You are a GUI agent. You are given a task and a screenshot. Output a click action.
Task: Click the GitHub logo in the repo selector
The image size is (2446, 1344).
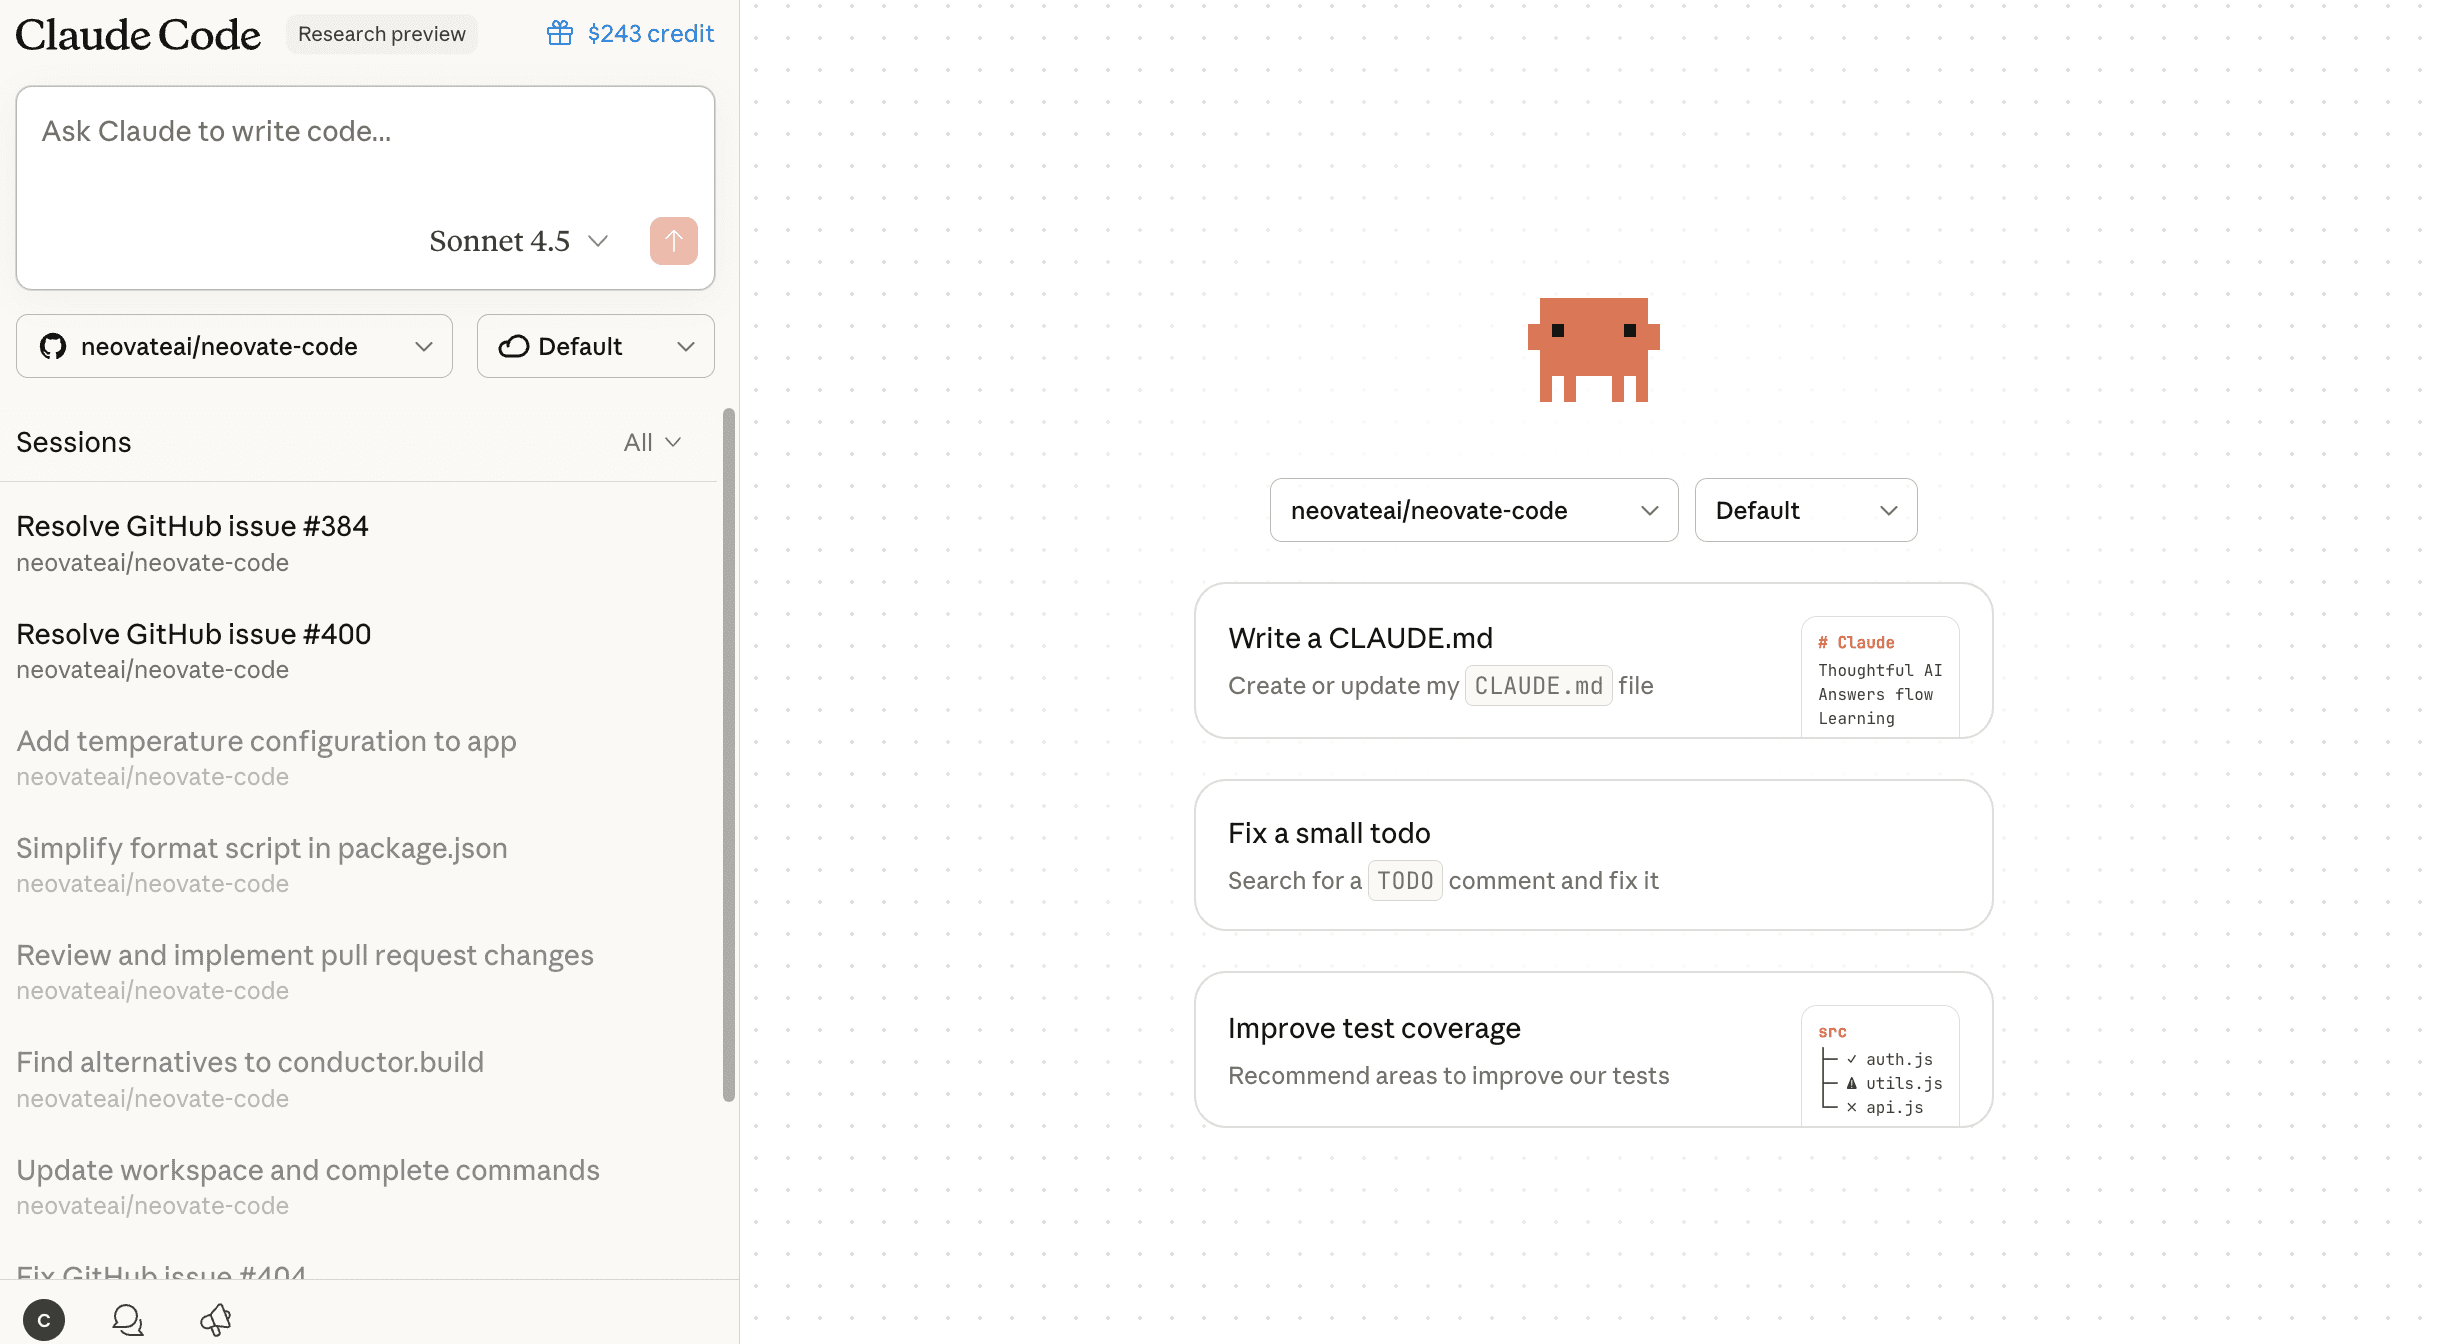coord(53,346)
